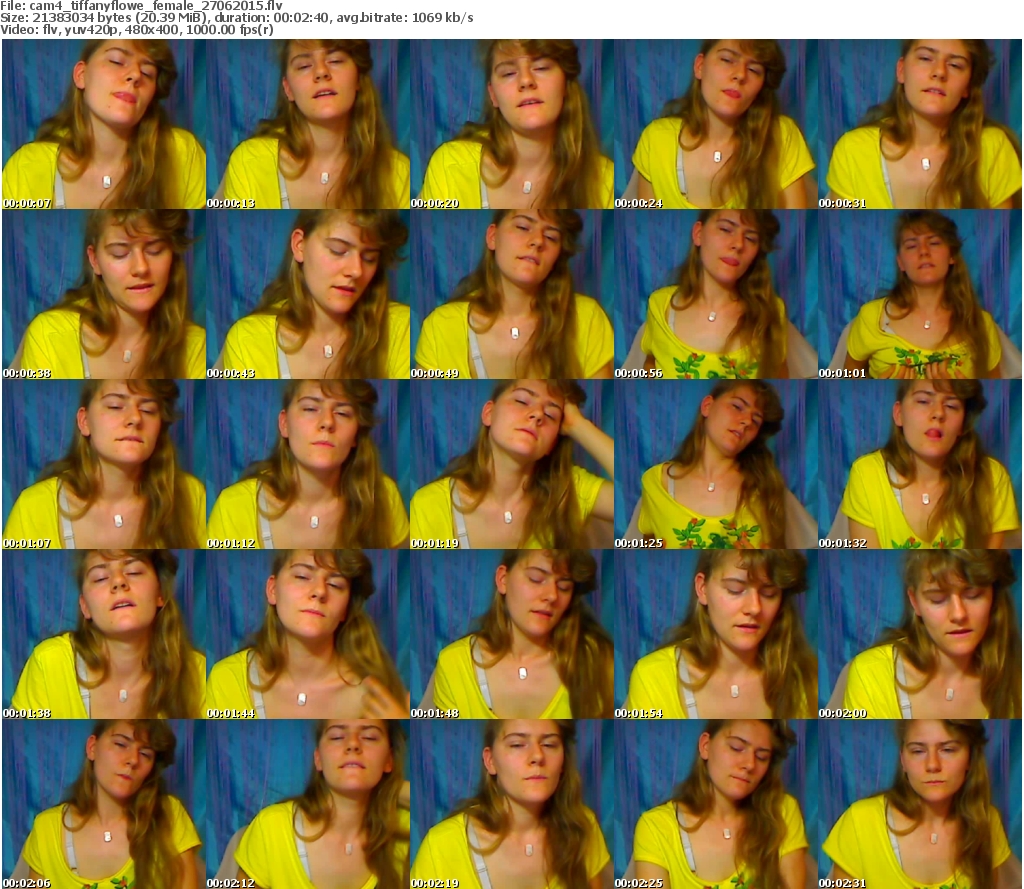Select the frame timestamped 00:00:49
The height and width of the screenshot is (889, 1024).
pos(511,294)
